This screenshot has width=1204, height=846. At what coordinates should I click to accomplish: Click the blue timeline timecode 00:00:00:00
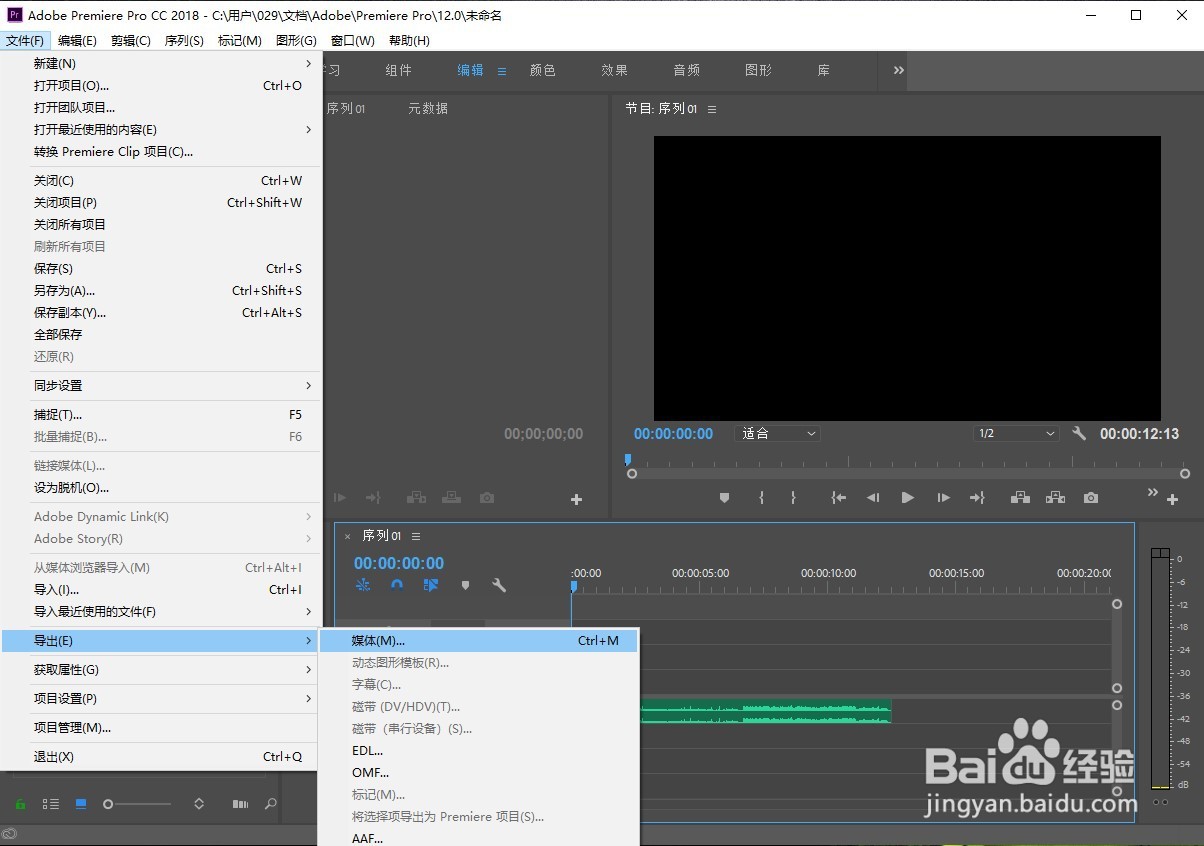(399, 563)
